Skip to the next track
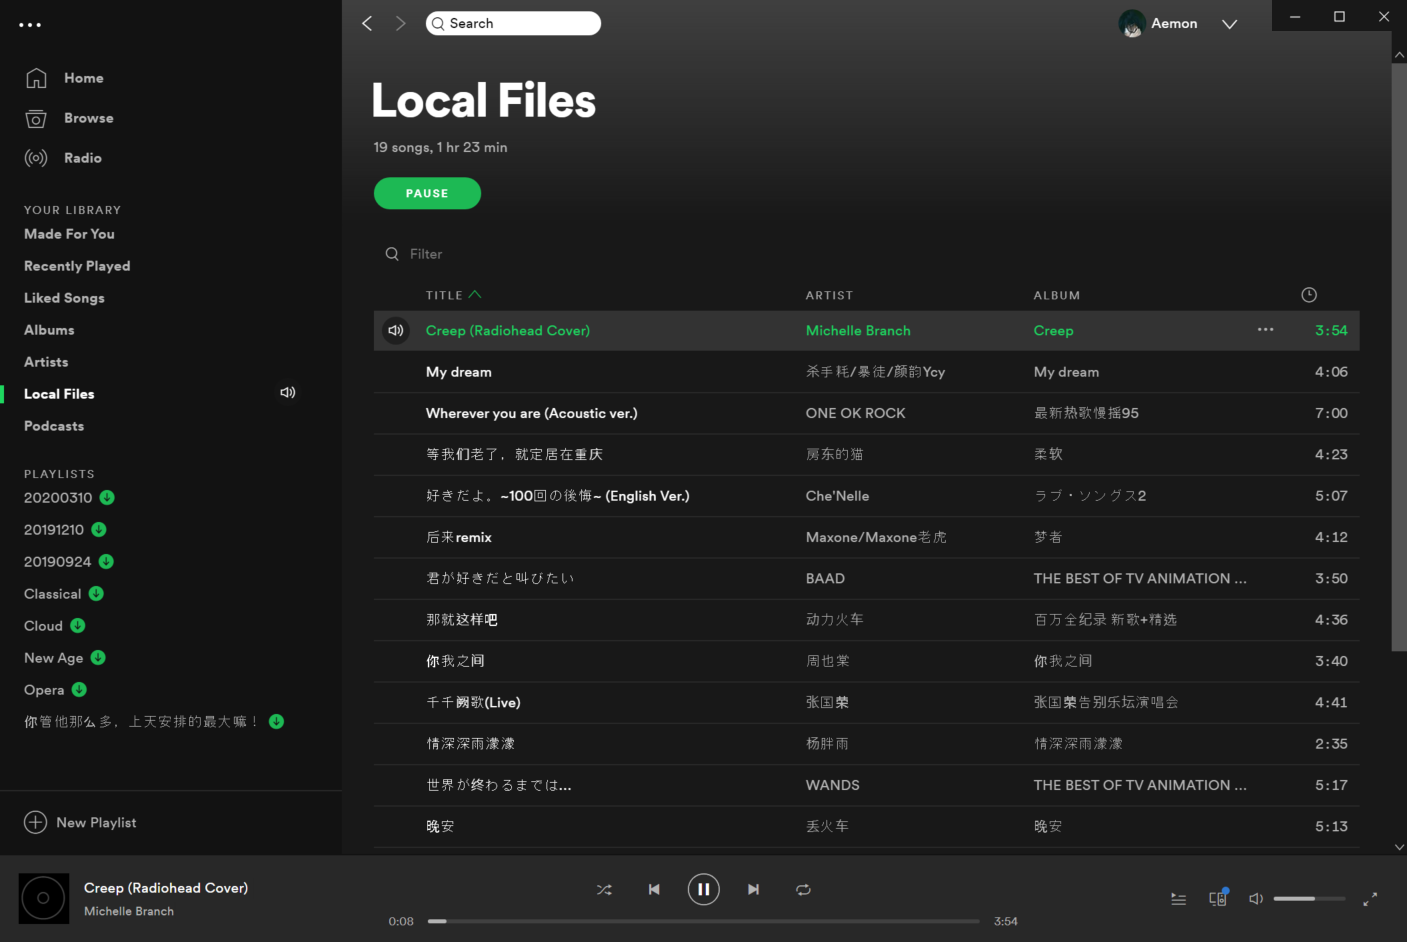The image size is (1407, 942). [x=753, y=889]
